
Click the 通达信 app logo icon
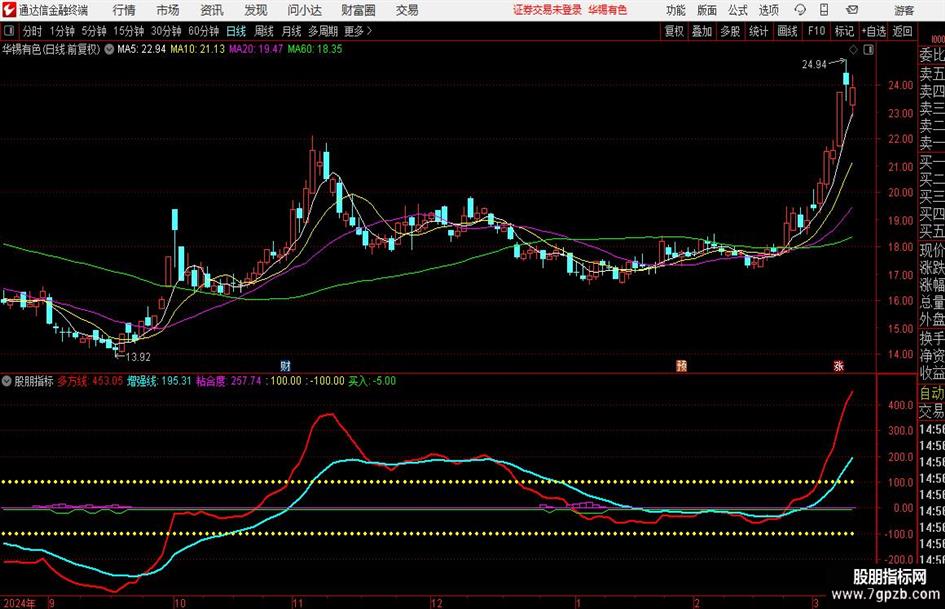pyautogui.click(x=9, y=10)
